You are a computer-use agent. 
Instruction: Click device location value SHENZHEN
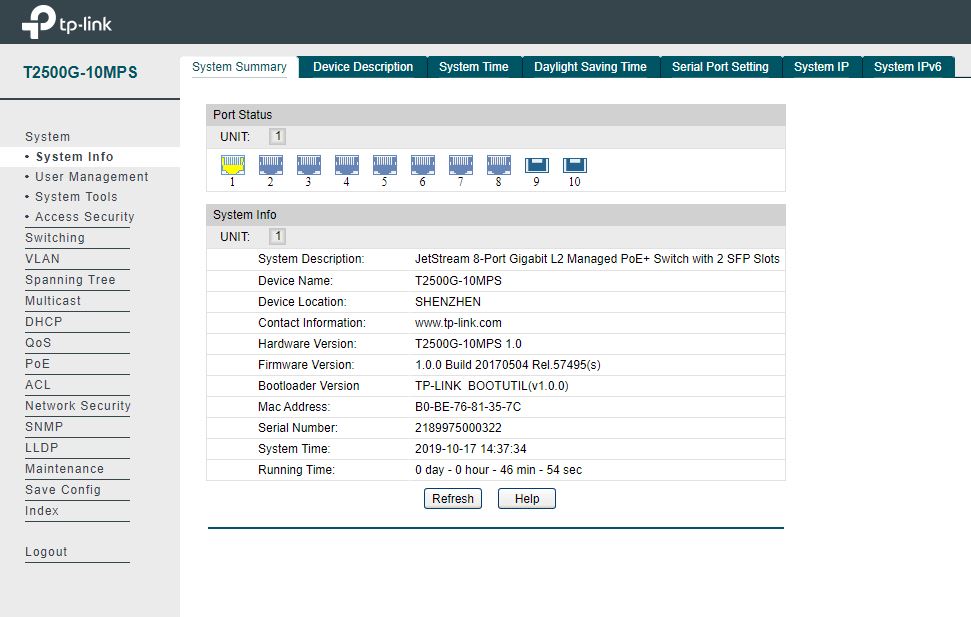click(x=448, y=302)
